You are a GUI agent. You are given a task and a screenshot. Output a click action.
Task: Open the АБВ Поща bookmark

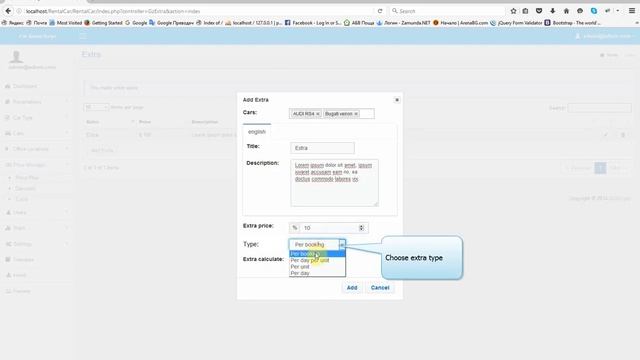pos(359,23)
